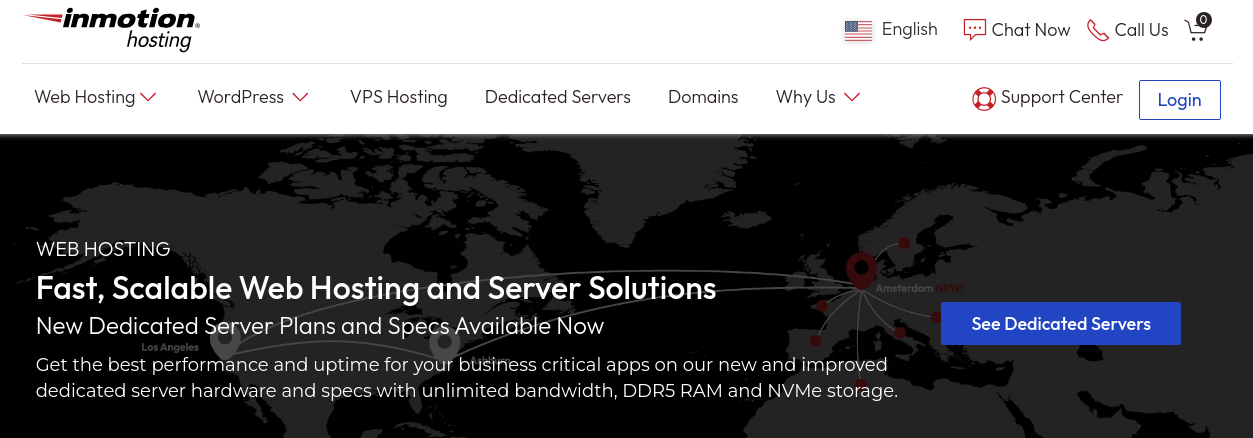
Task: Click the Los Angeles map label
Action: point(170,347)
